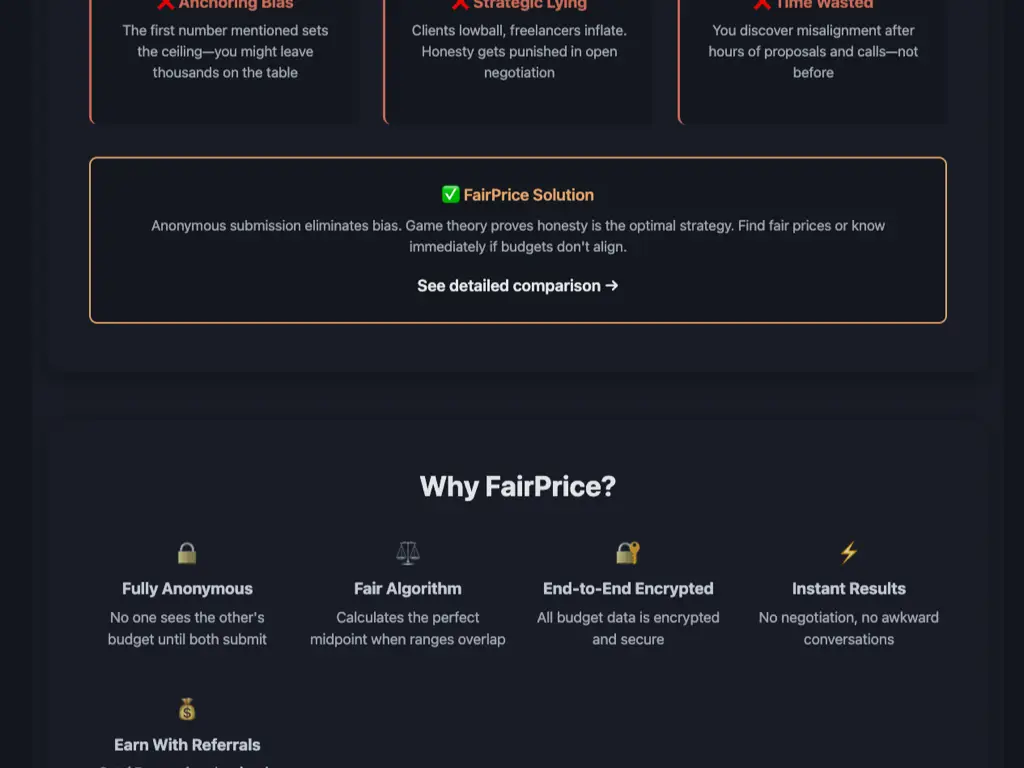Click the Fully Anonymous label text

[187, 588]
